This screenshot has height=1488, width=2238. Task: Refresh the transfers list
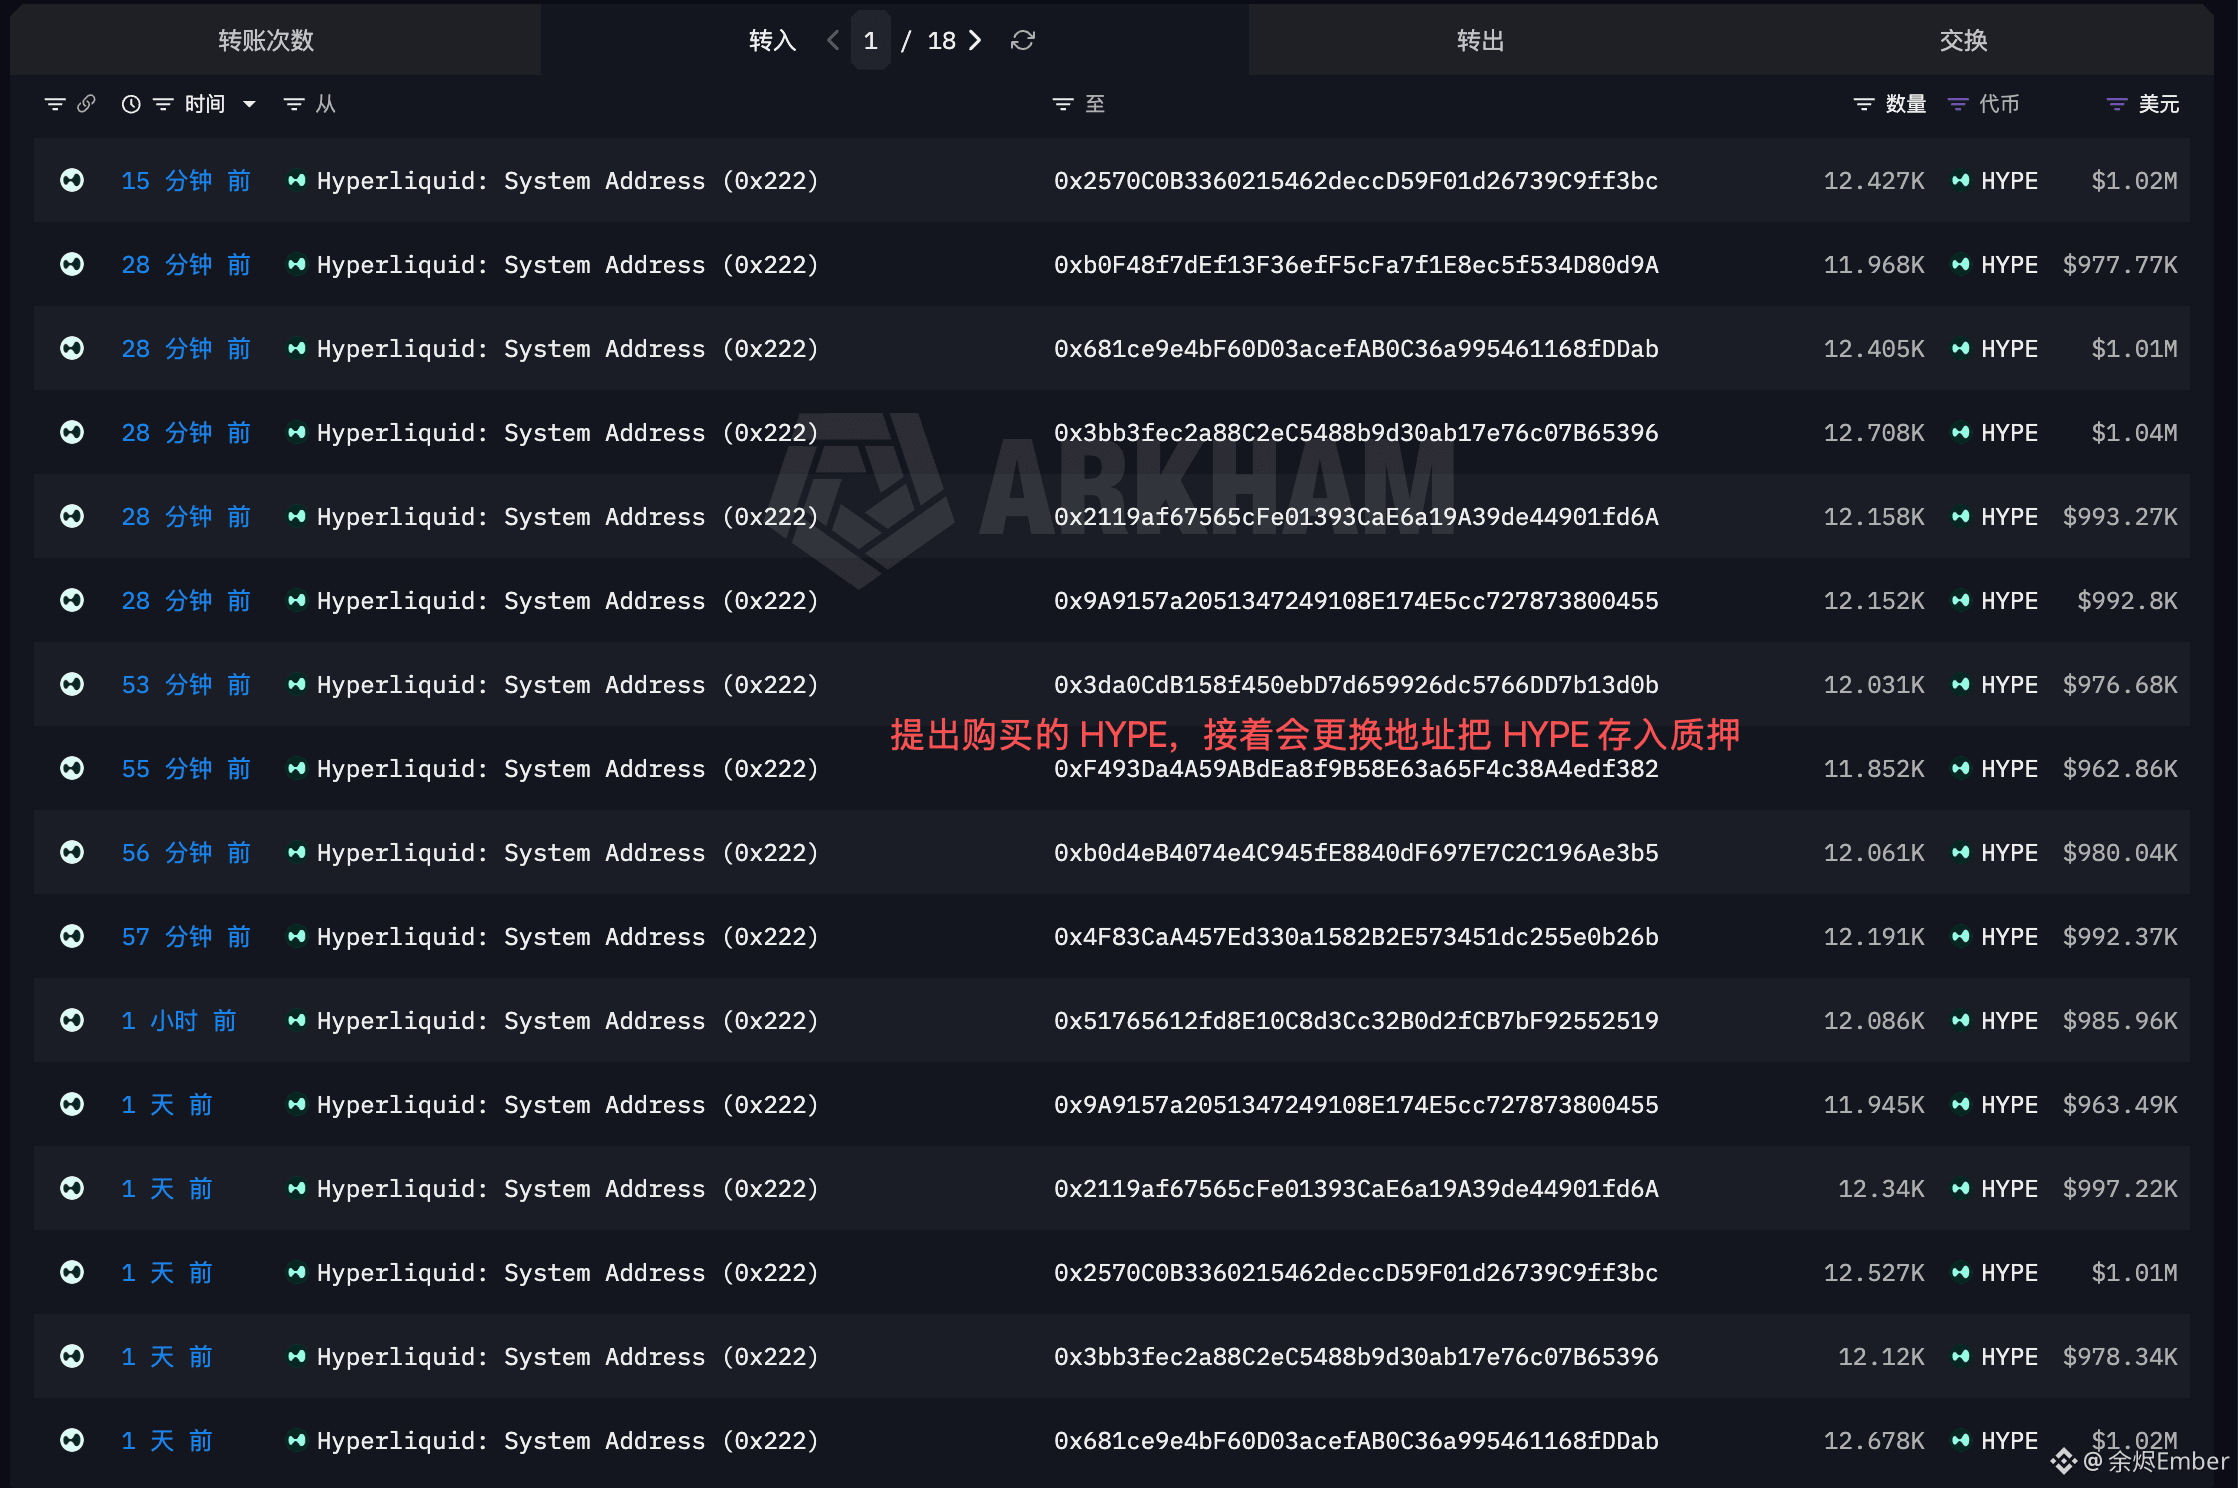pyautogui.click(x=1022, y=40)
